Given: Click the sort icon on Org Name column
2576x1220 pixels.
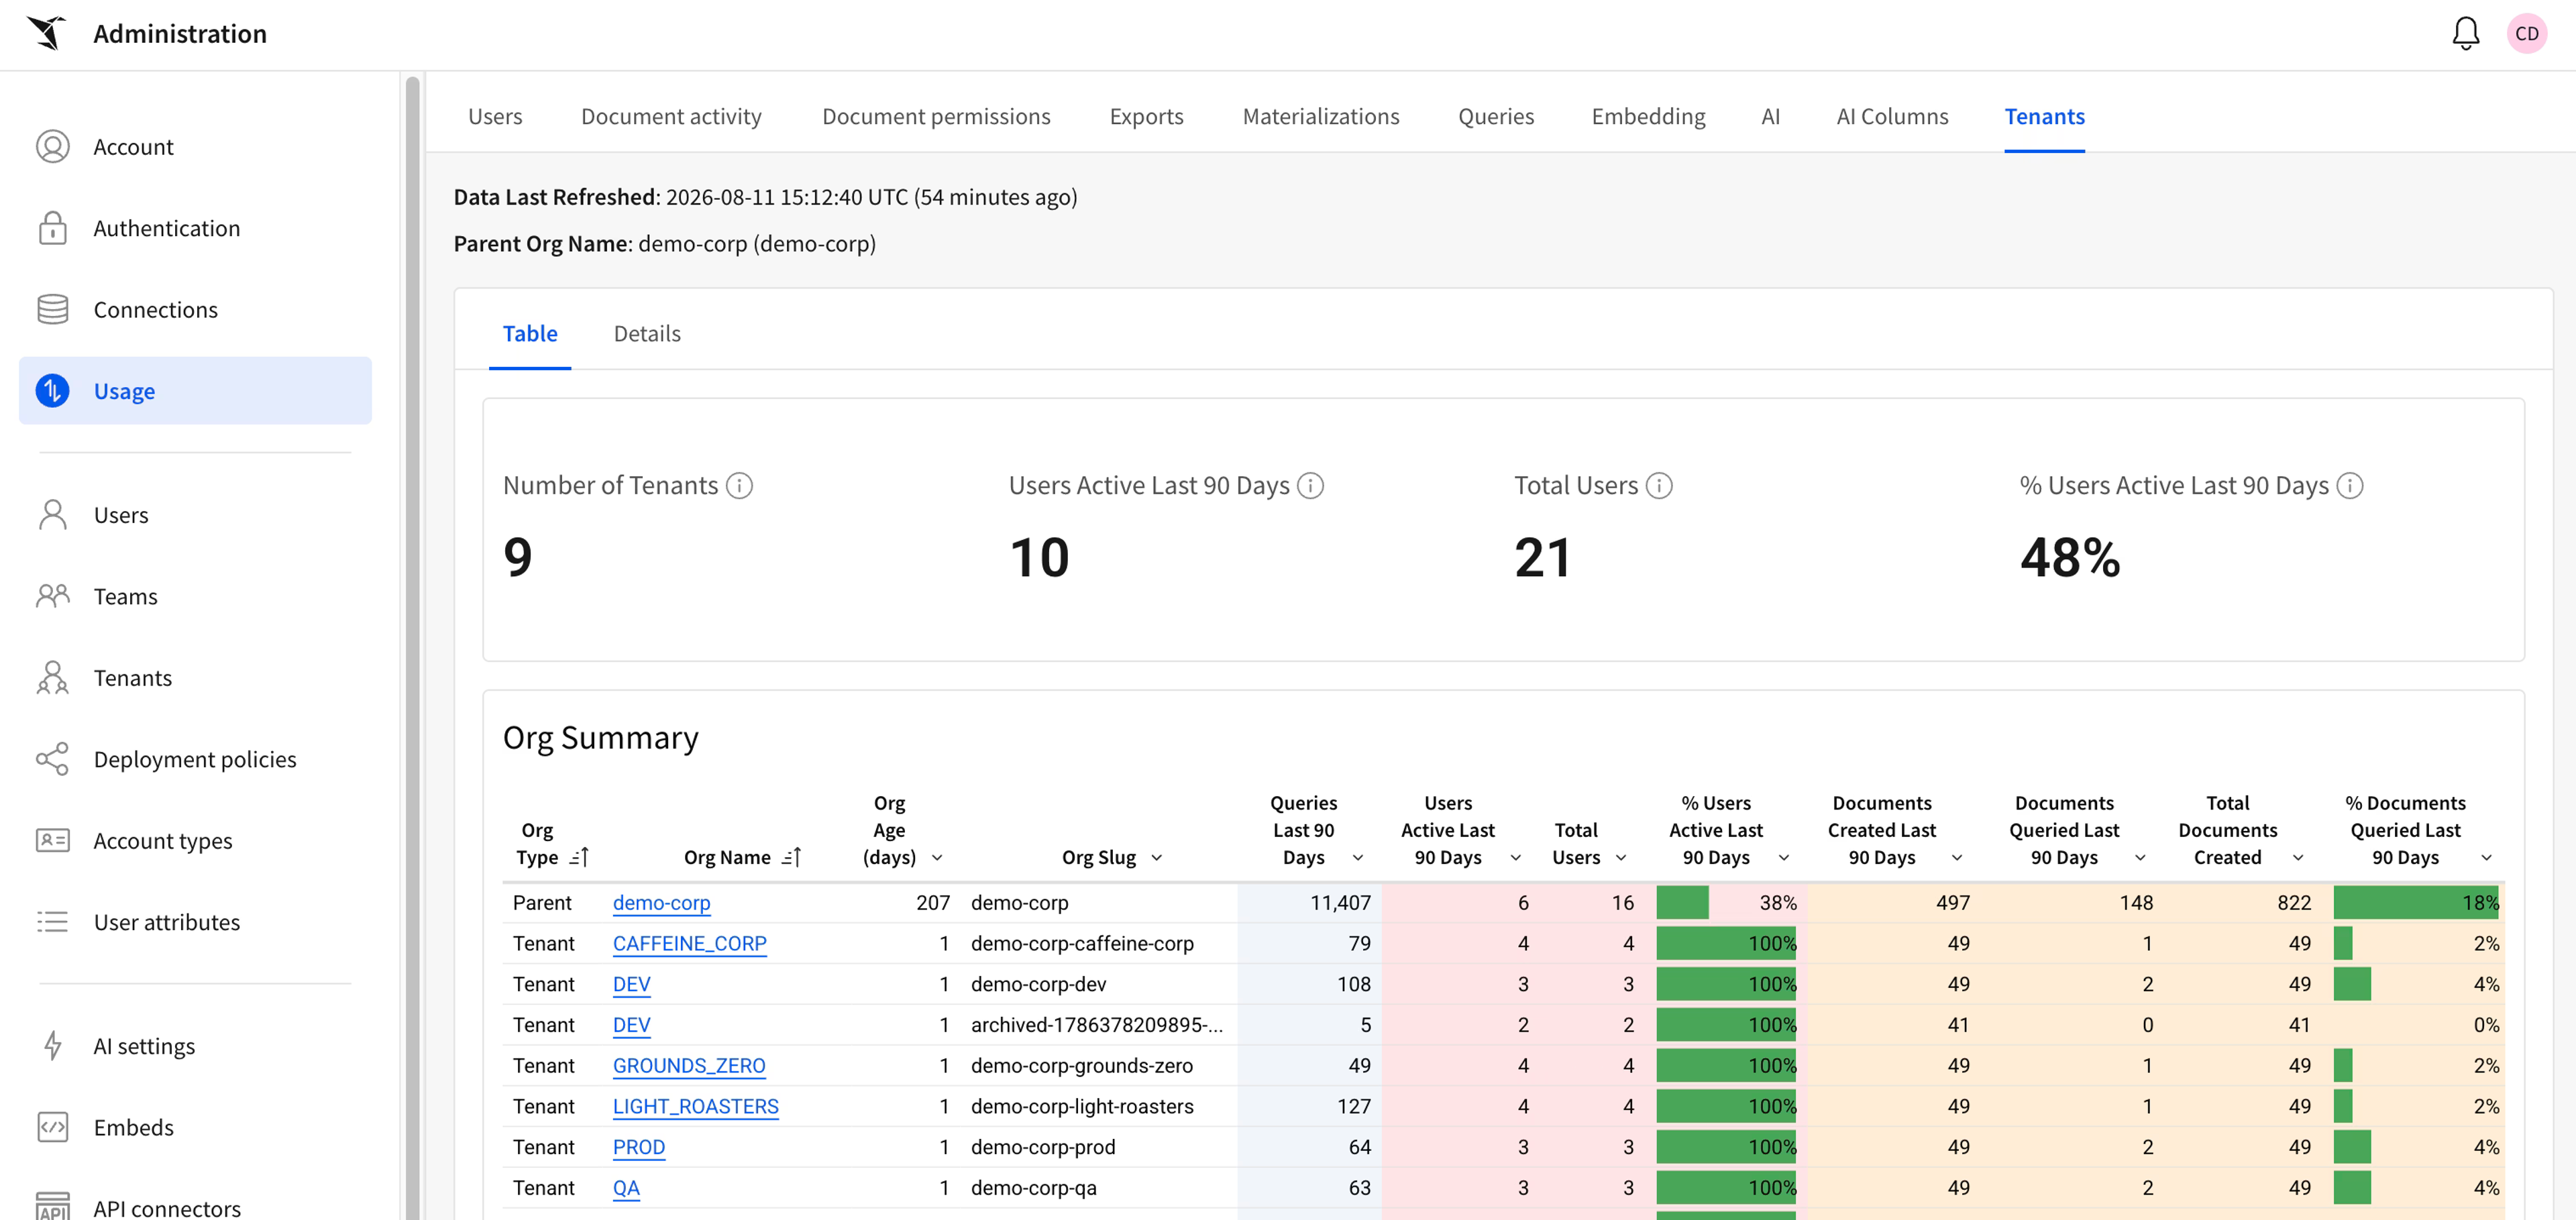Looking at the screenshot, I should (792, 858).
